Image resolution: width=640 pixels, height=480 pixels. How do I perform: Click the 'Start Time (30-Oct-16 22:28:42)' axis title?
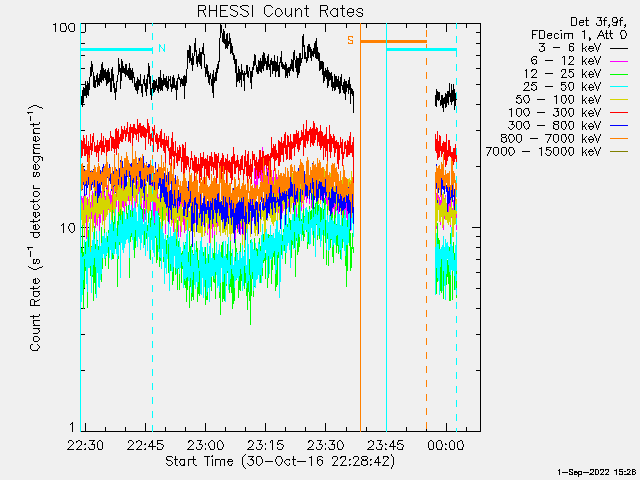click(x=280, y=461)
